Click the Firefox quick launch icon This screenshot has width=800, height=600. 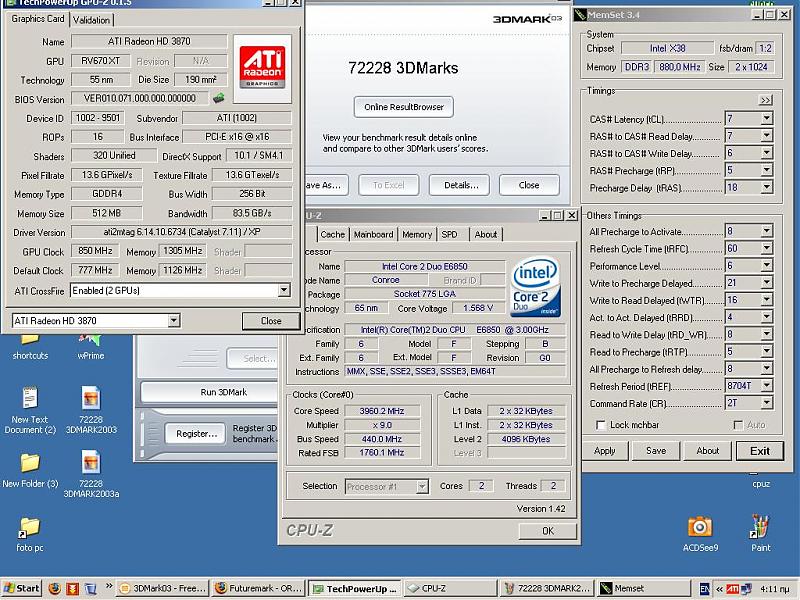tap(55, 588)
